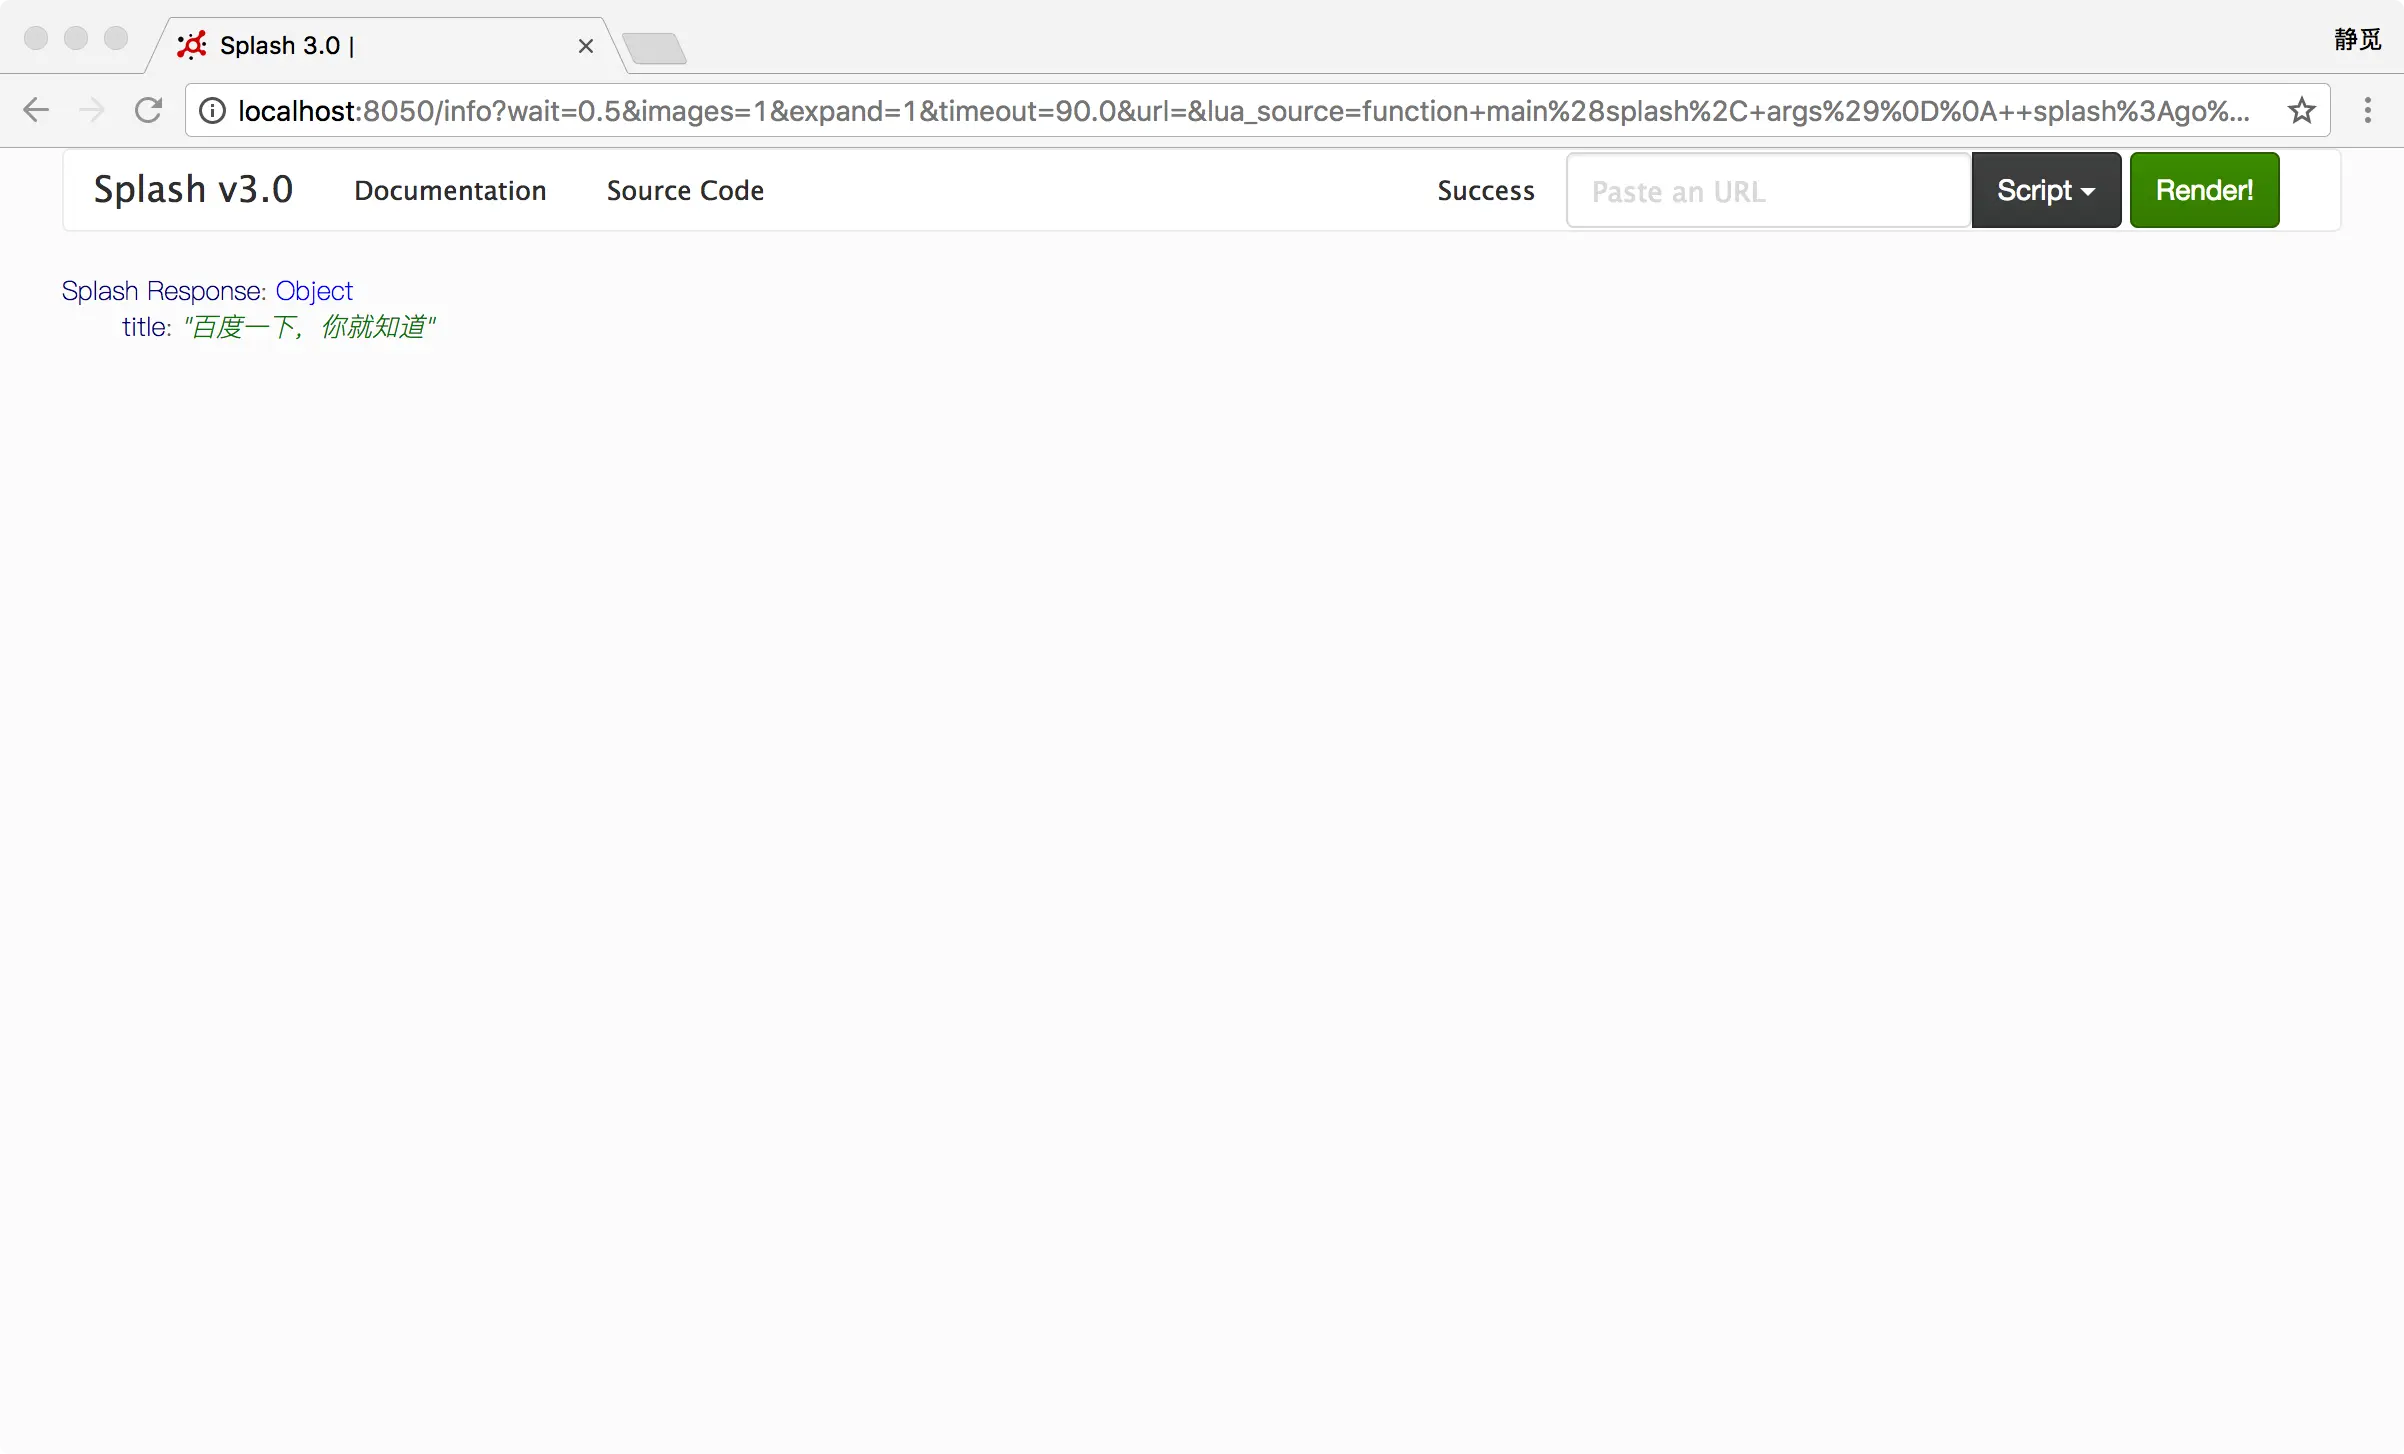2404x1454 pixels.
Task: Collapse the Splash Response Object node
Action: coord(314,291)
